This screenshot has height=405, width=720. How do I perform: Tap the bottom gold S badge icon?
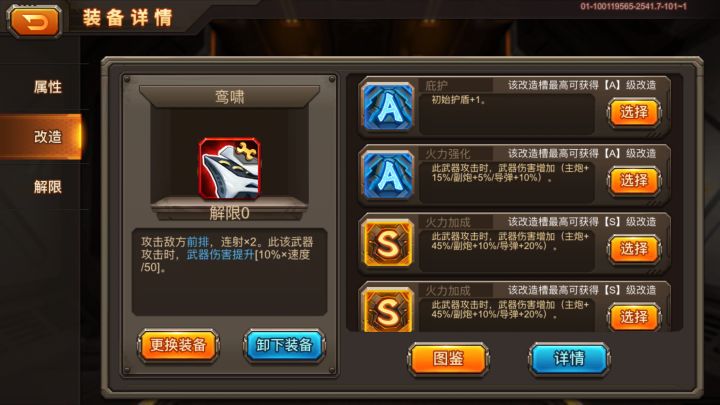coord(388,309)
